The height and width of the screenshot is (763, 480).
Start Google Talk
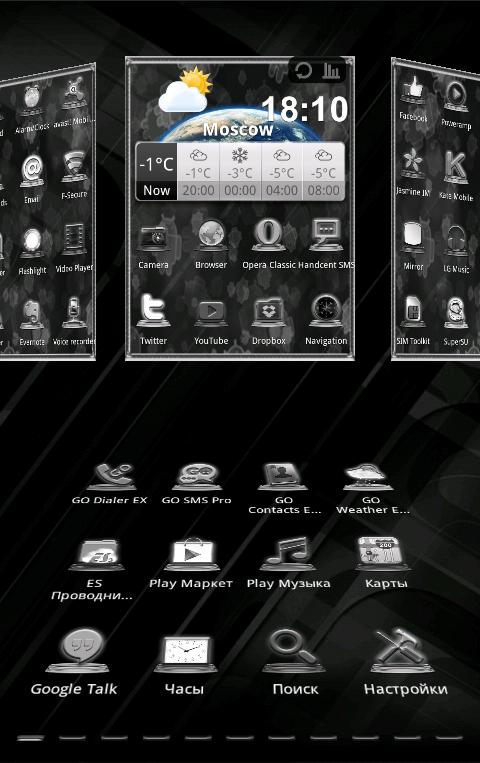78,650
